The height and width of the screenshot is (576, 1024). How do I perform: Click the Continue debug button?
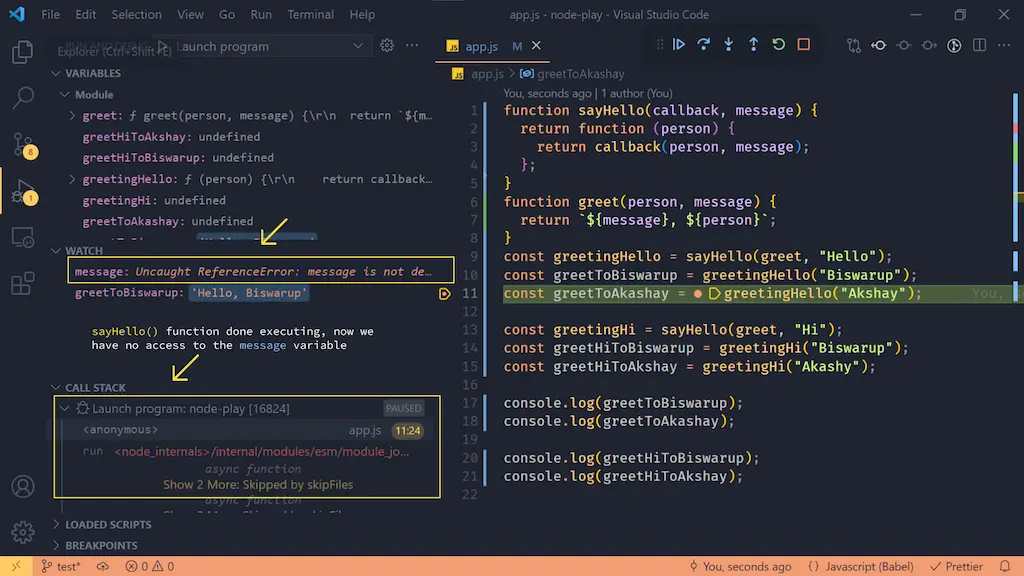click(x=679, y=44)
